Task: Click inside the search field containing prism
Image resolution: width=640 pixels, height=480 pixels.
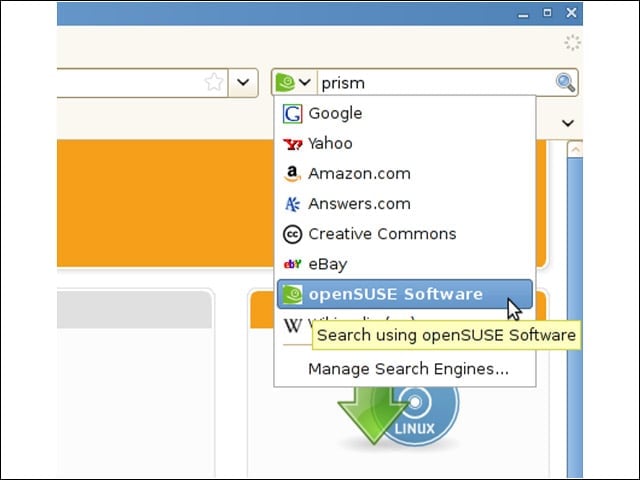Action: (435, 83)
